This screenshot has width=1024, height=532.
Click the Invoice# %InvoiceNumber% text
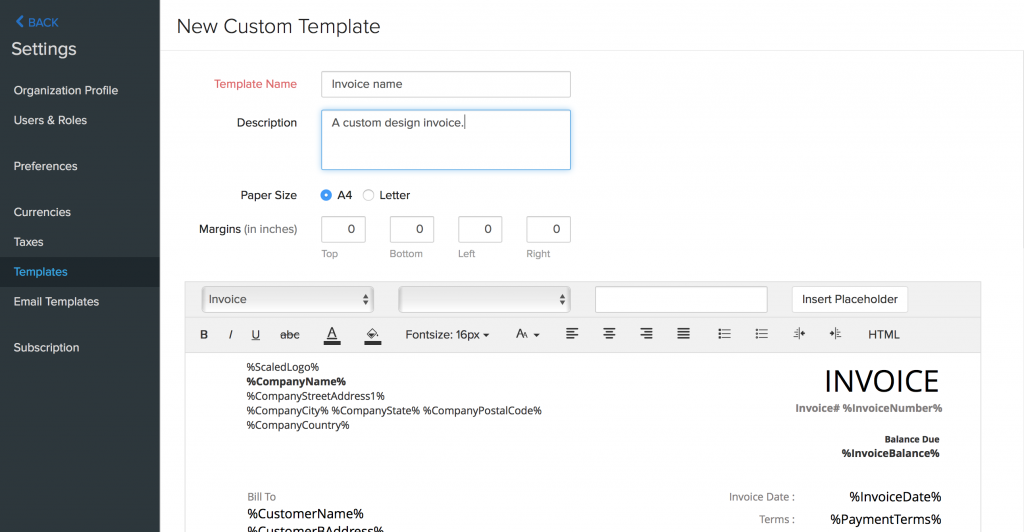coord(869,408)
